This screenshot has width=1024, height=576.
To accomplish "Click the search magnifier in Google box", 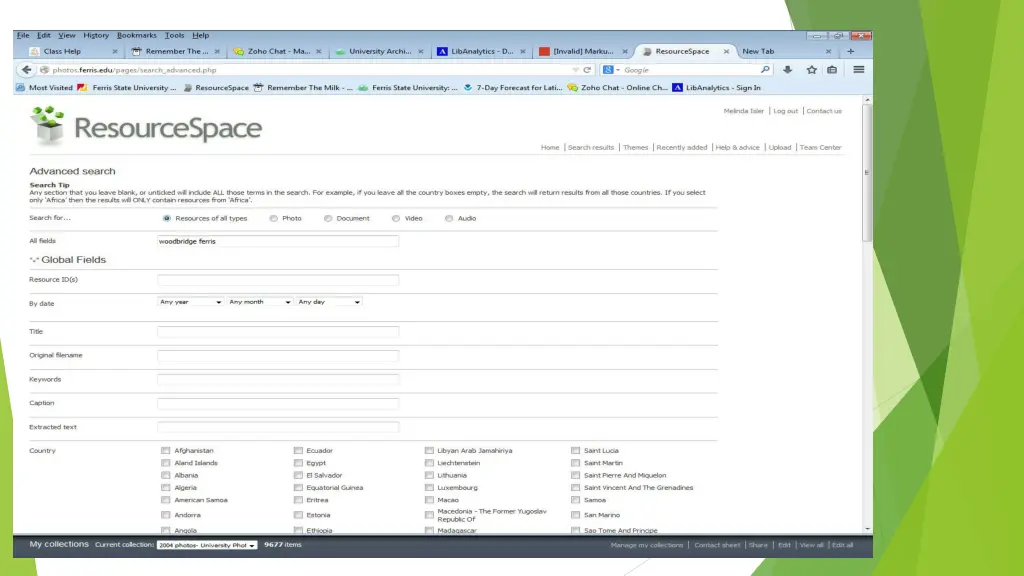I will [765, 69].
